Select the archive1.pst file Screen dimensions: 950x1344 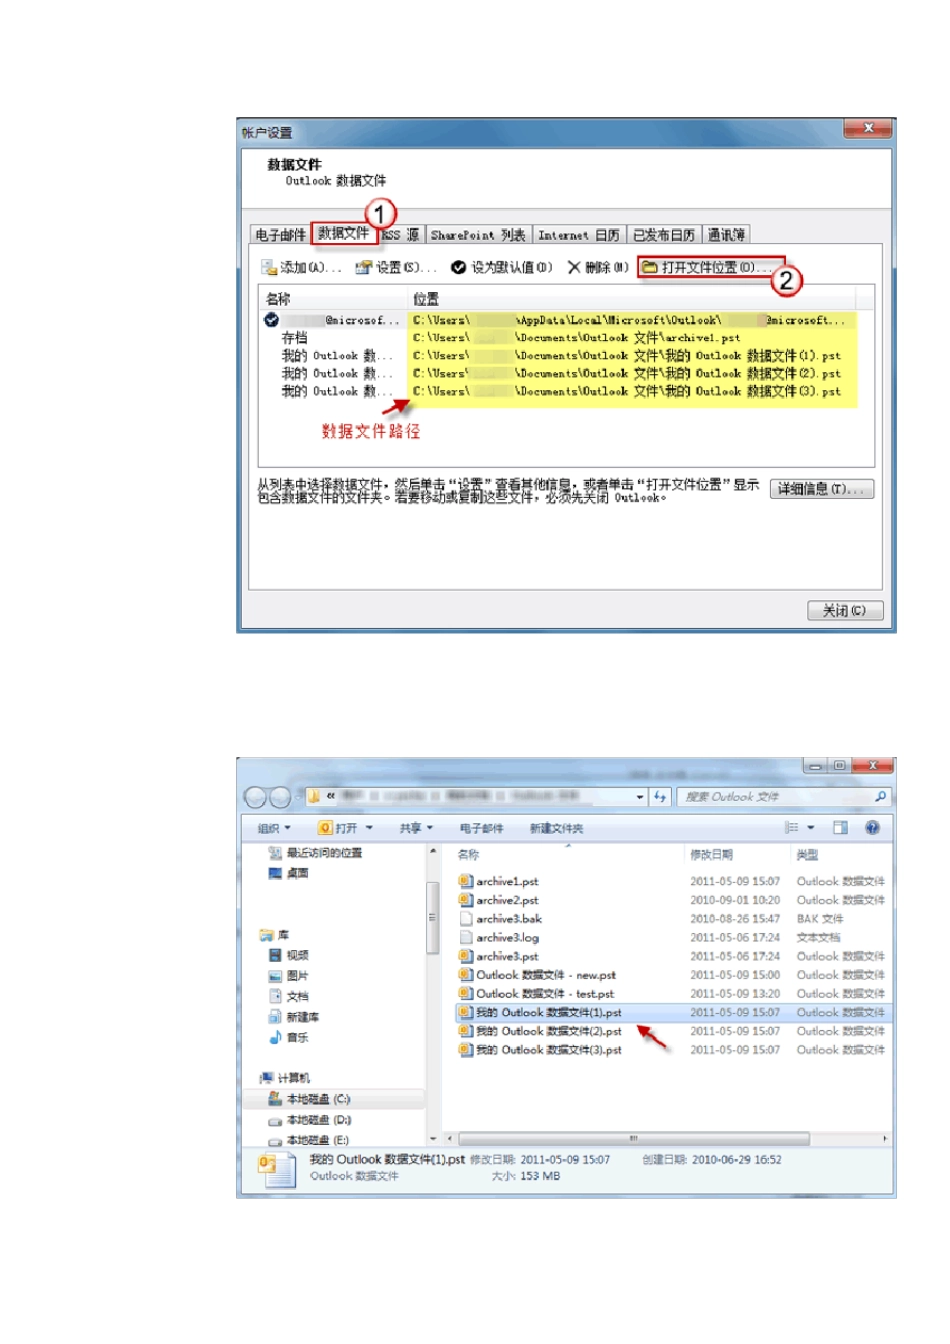click(x=498, y=881)
